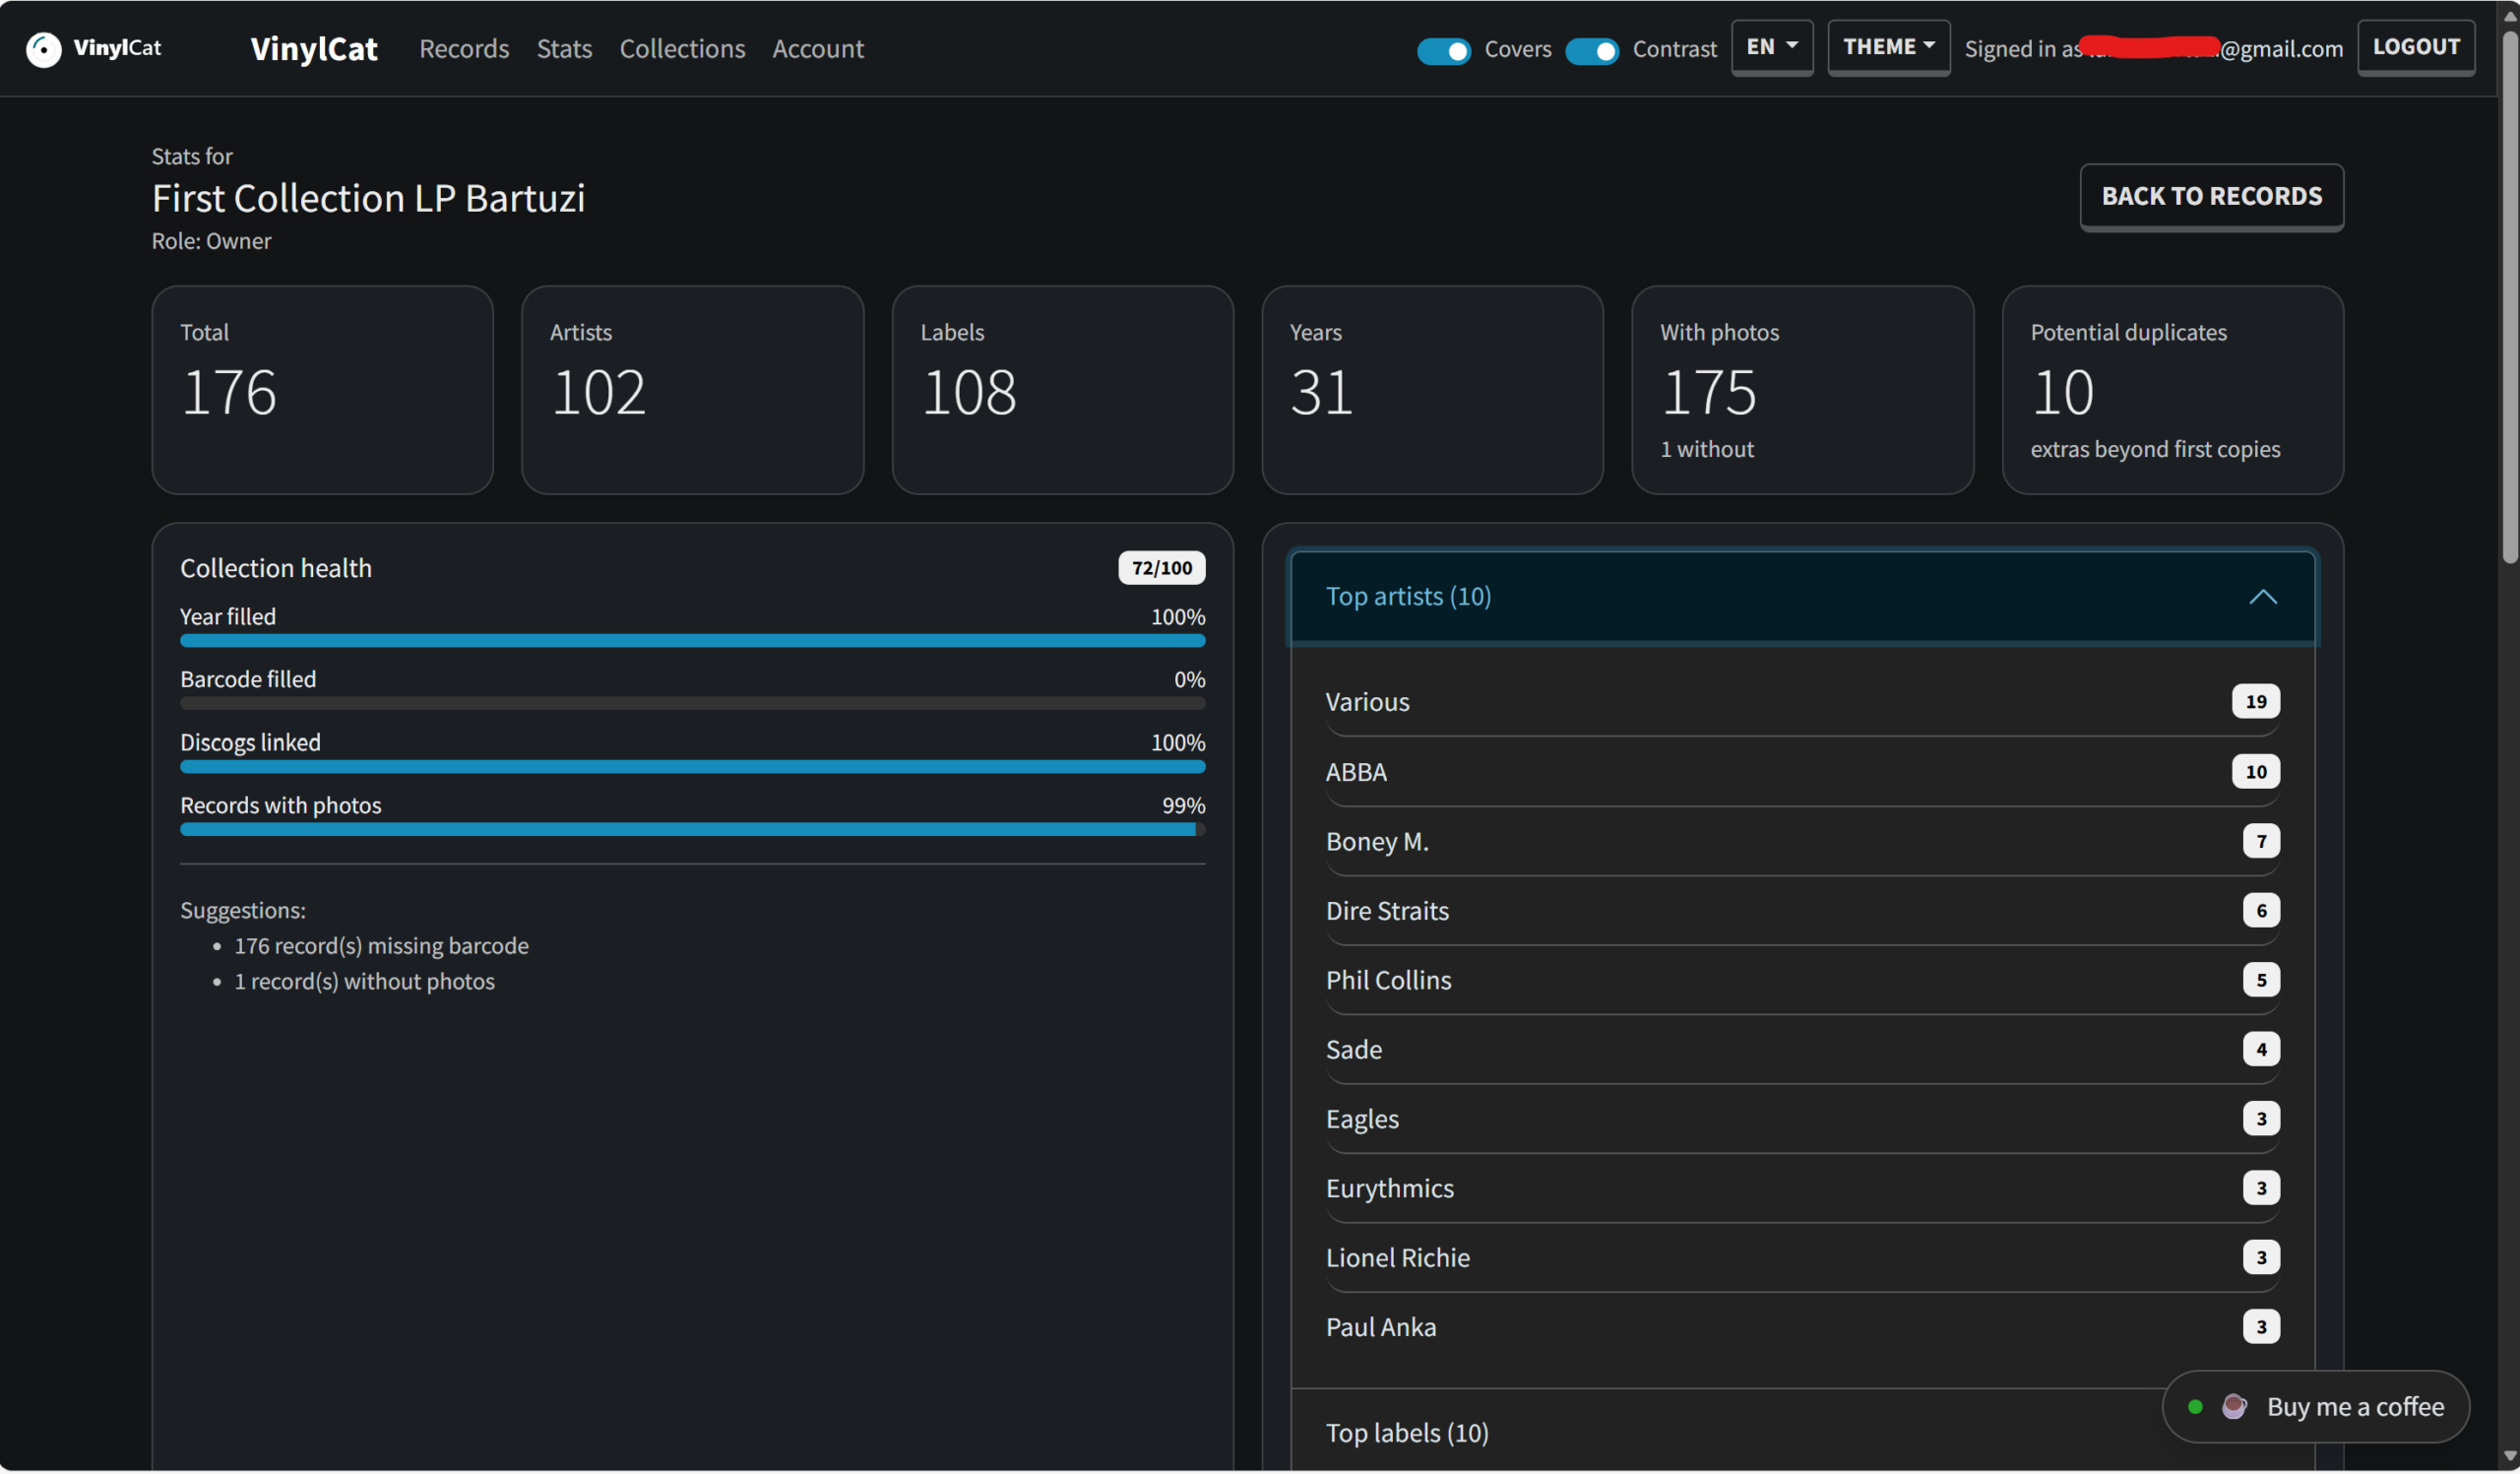Click the Records with photos progress bar

tap(692, 830)
